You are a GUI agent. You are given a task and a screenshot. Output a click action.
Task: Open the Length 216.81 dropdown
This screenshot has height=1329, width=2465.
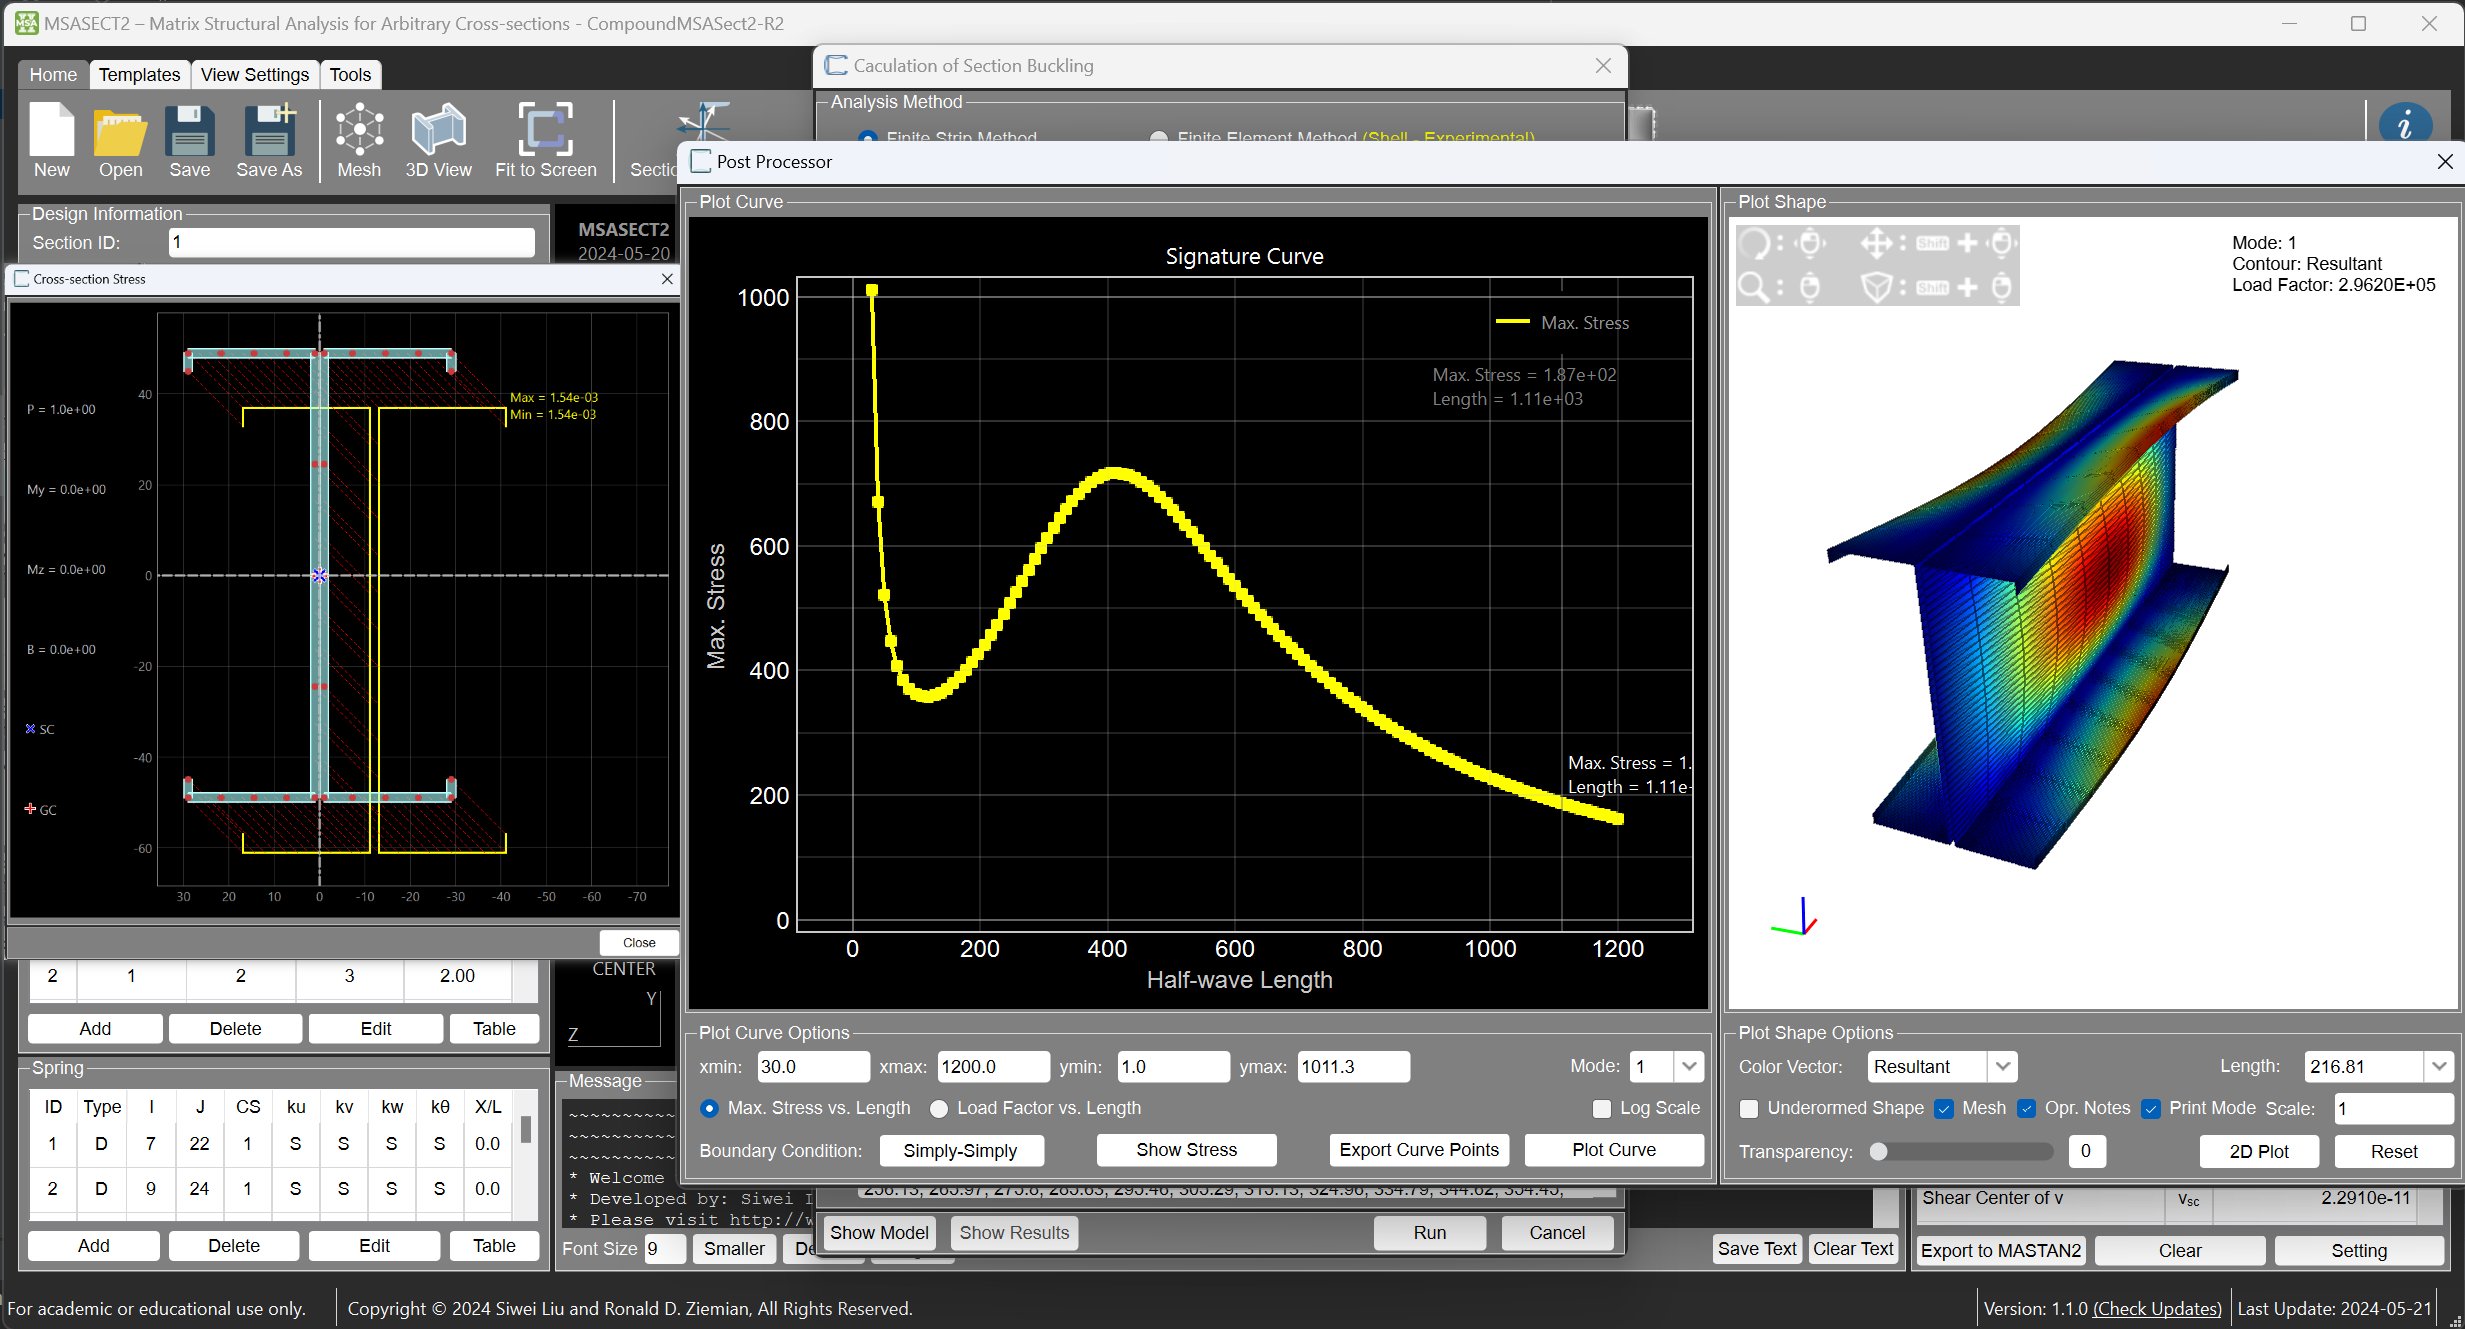[x=2439, y=1066]
